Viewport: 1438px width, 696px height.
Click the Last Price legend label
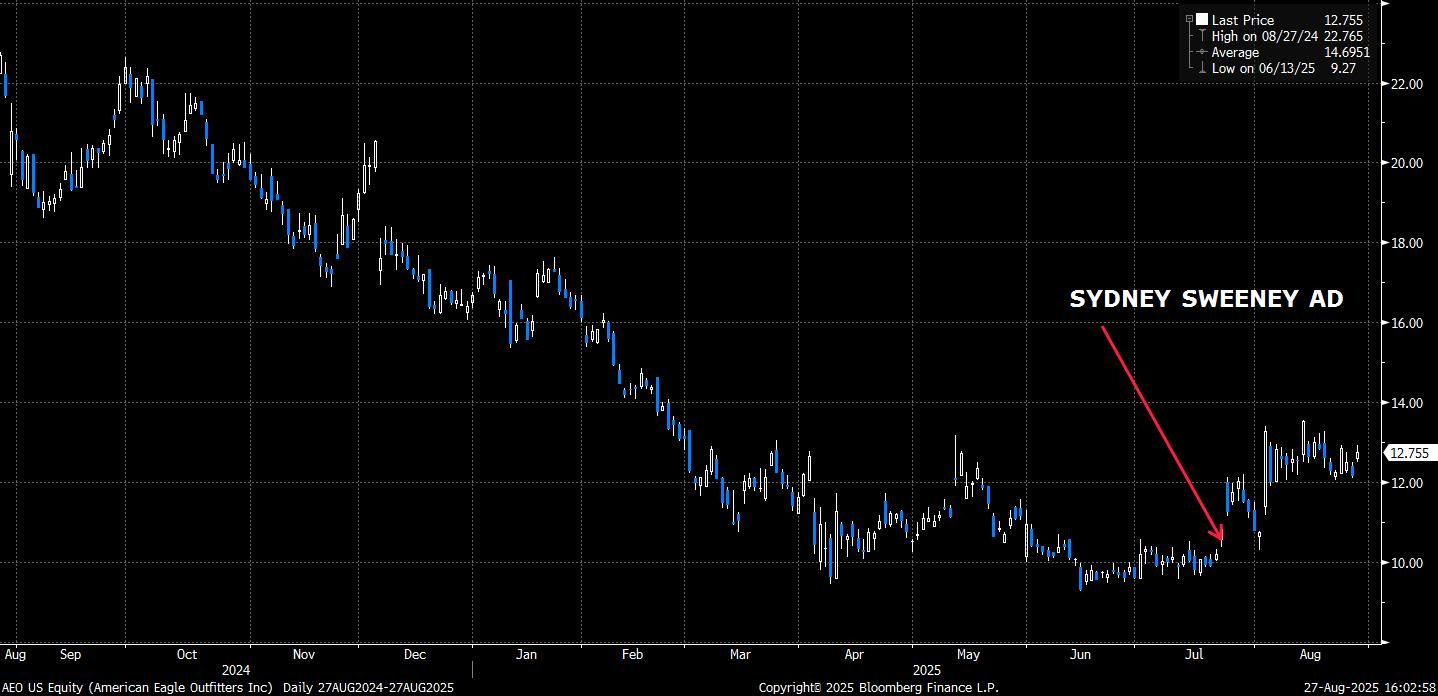[1241, 20]
